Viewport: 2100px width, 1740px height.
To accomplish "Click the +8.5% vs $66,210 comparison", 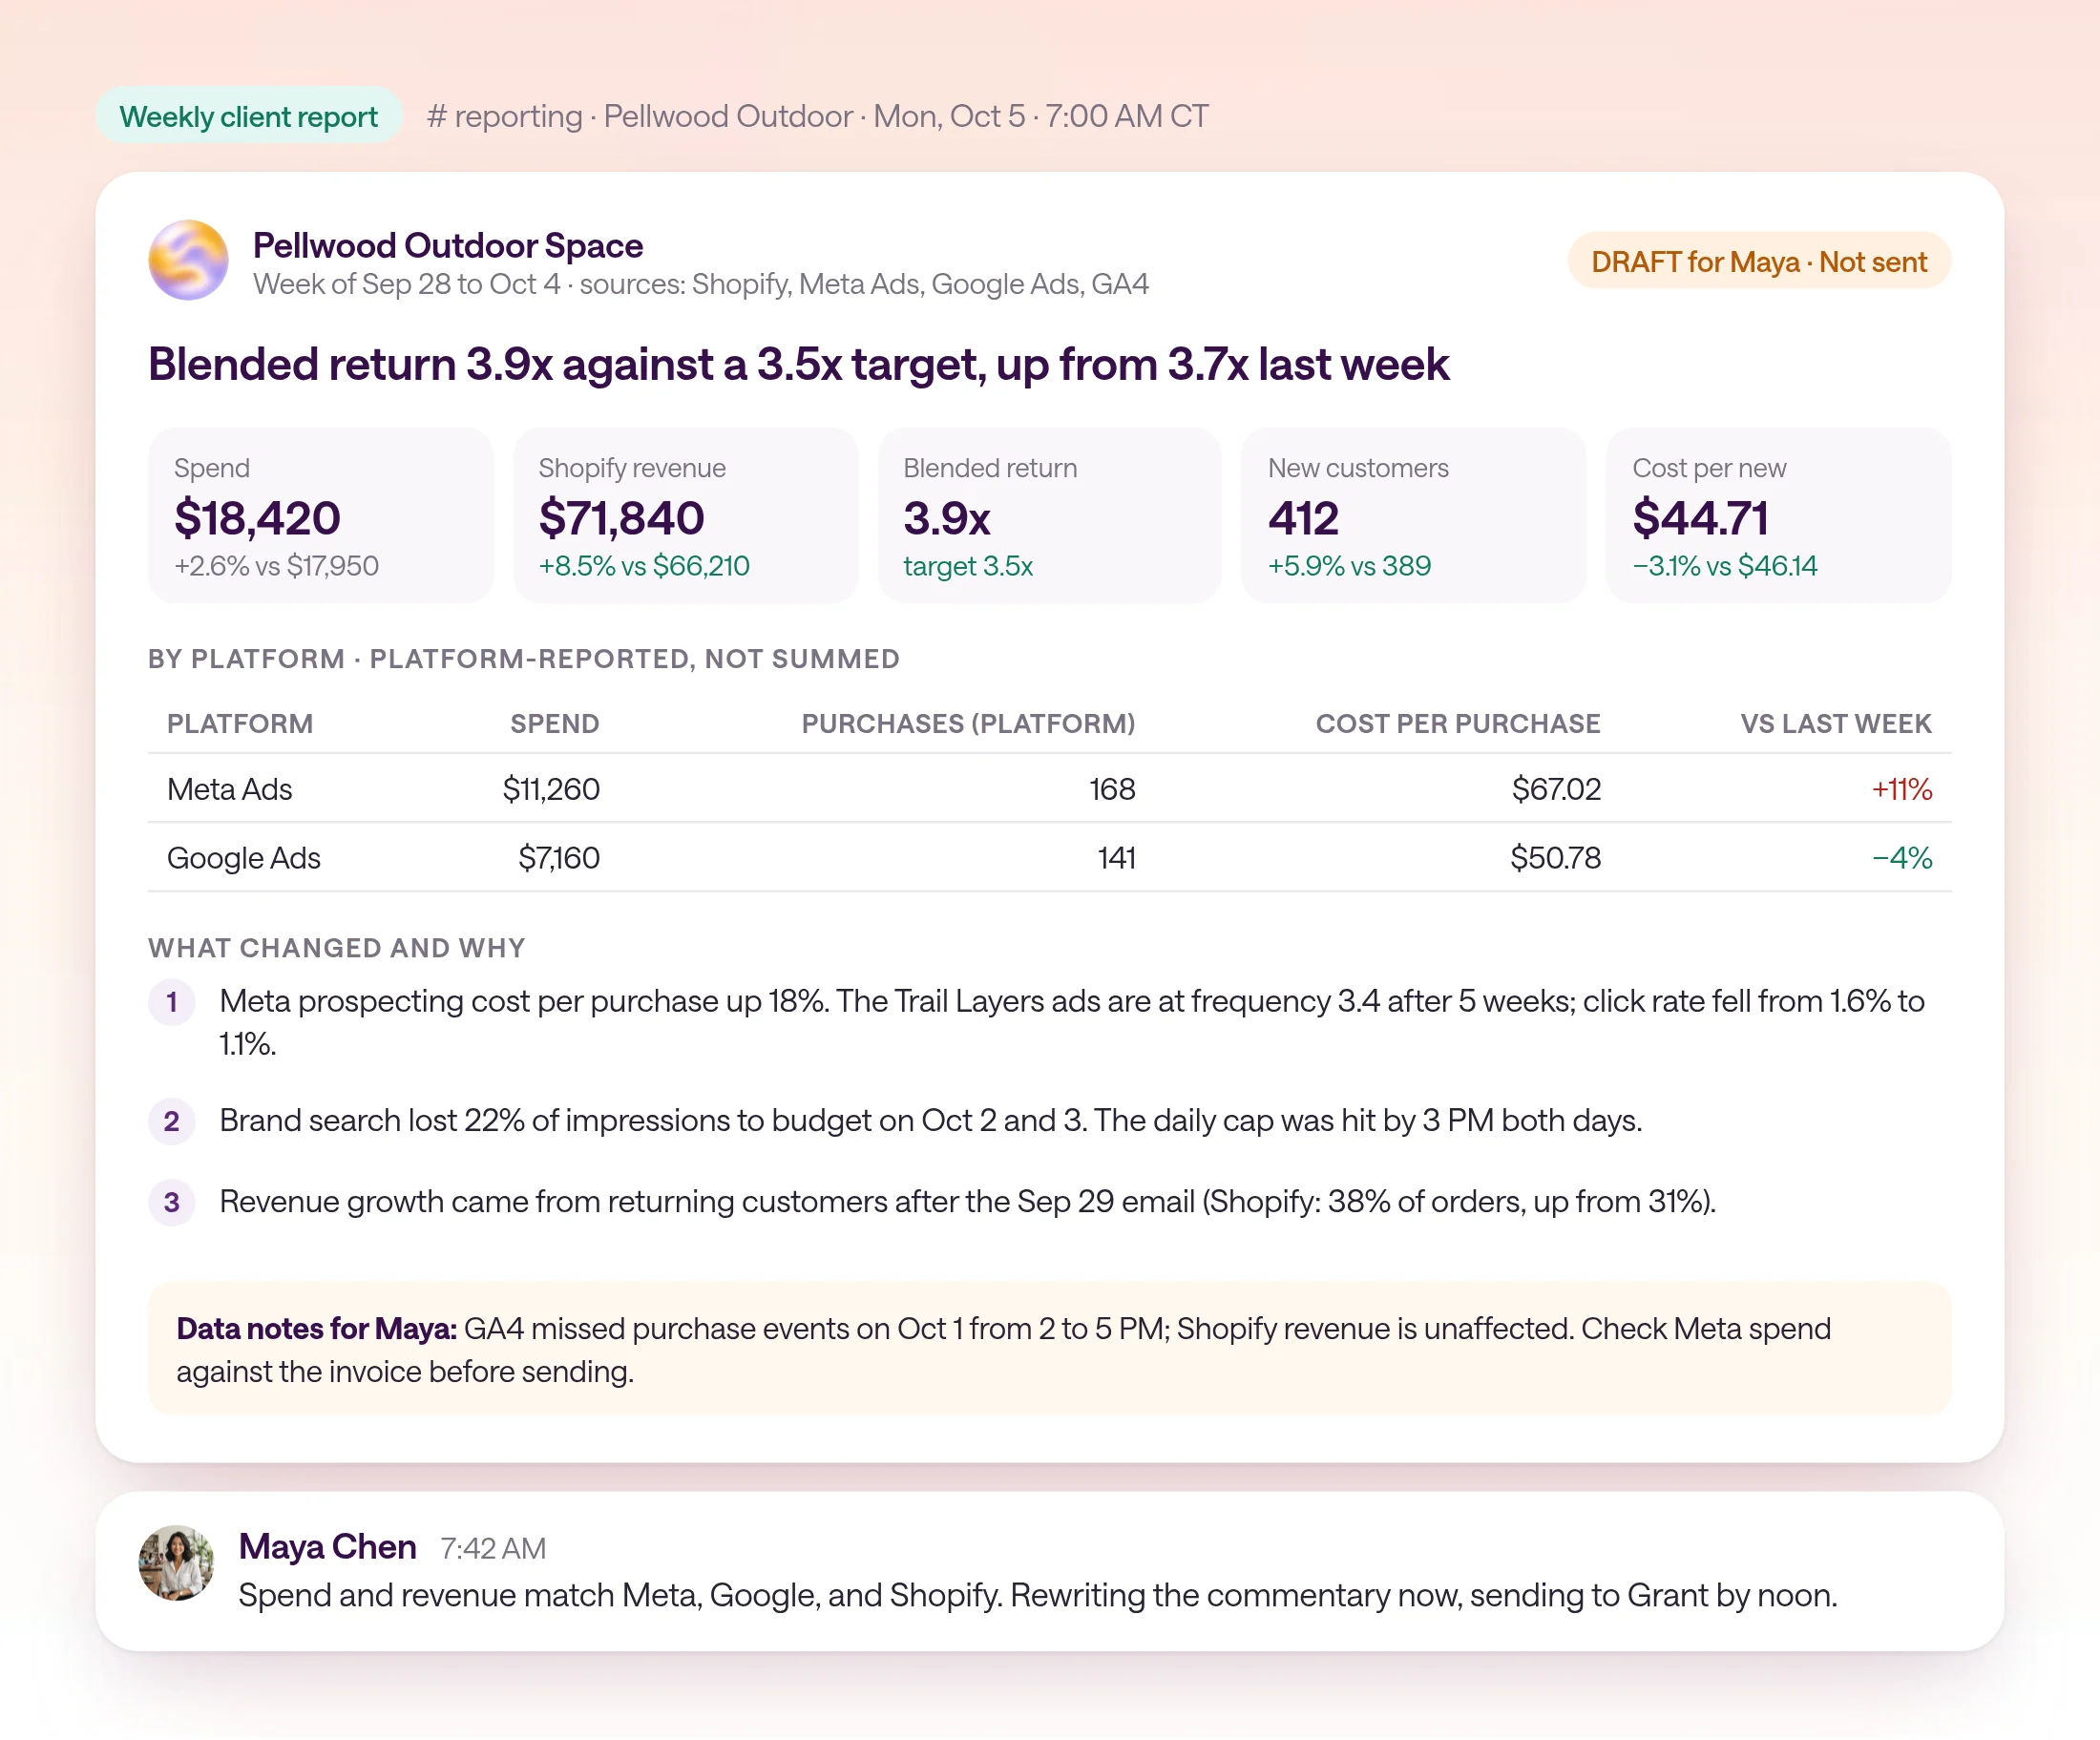I will pos(644,566).
